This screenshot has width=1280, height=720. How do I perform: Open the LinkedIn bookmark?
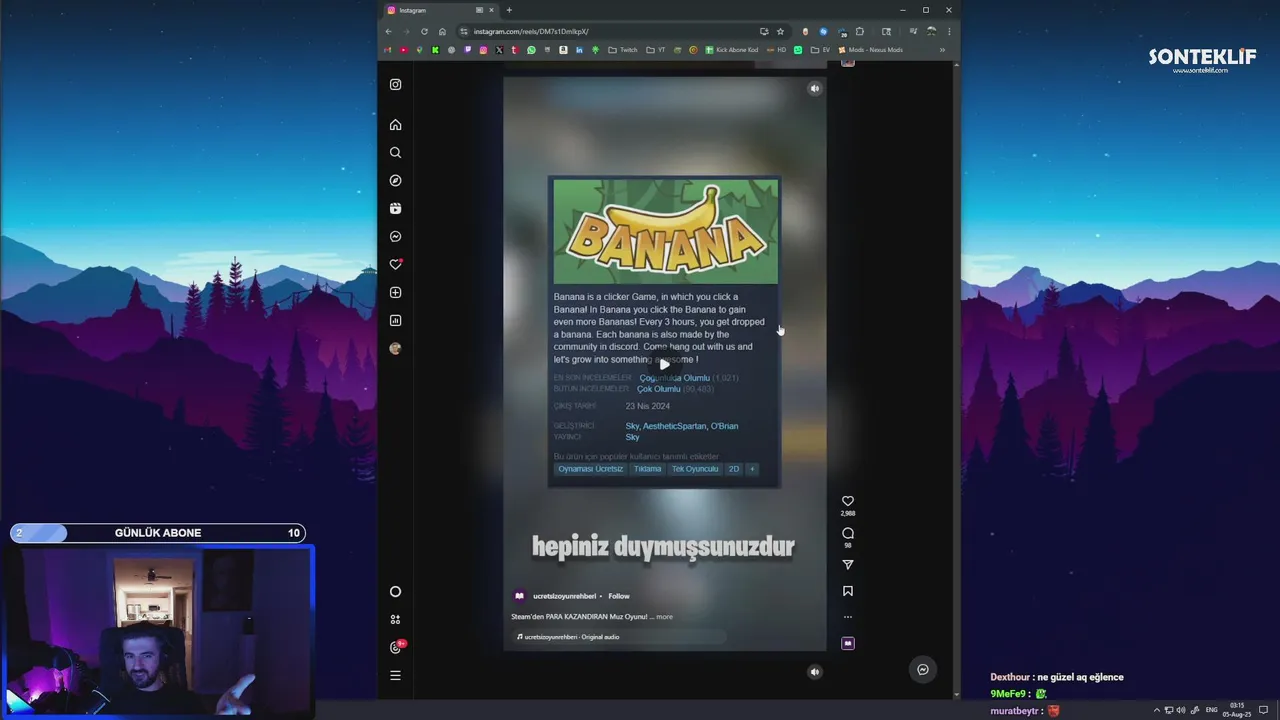579,50
